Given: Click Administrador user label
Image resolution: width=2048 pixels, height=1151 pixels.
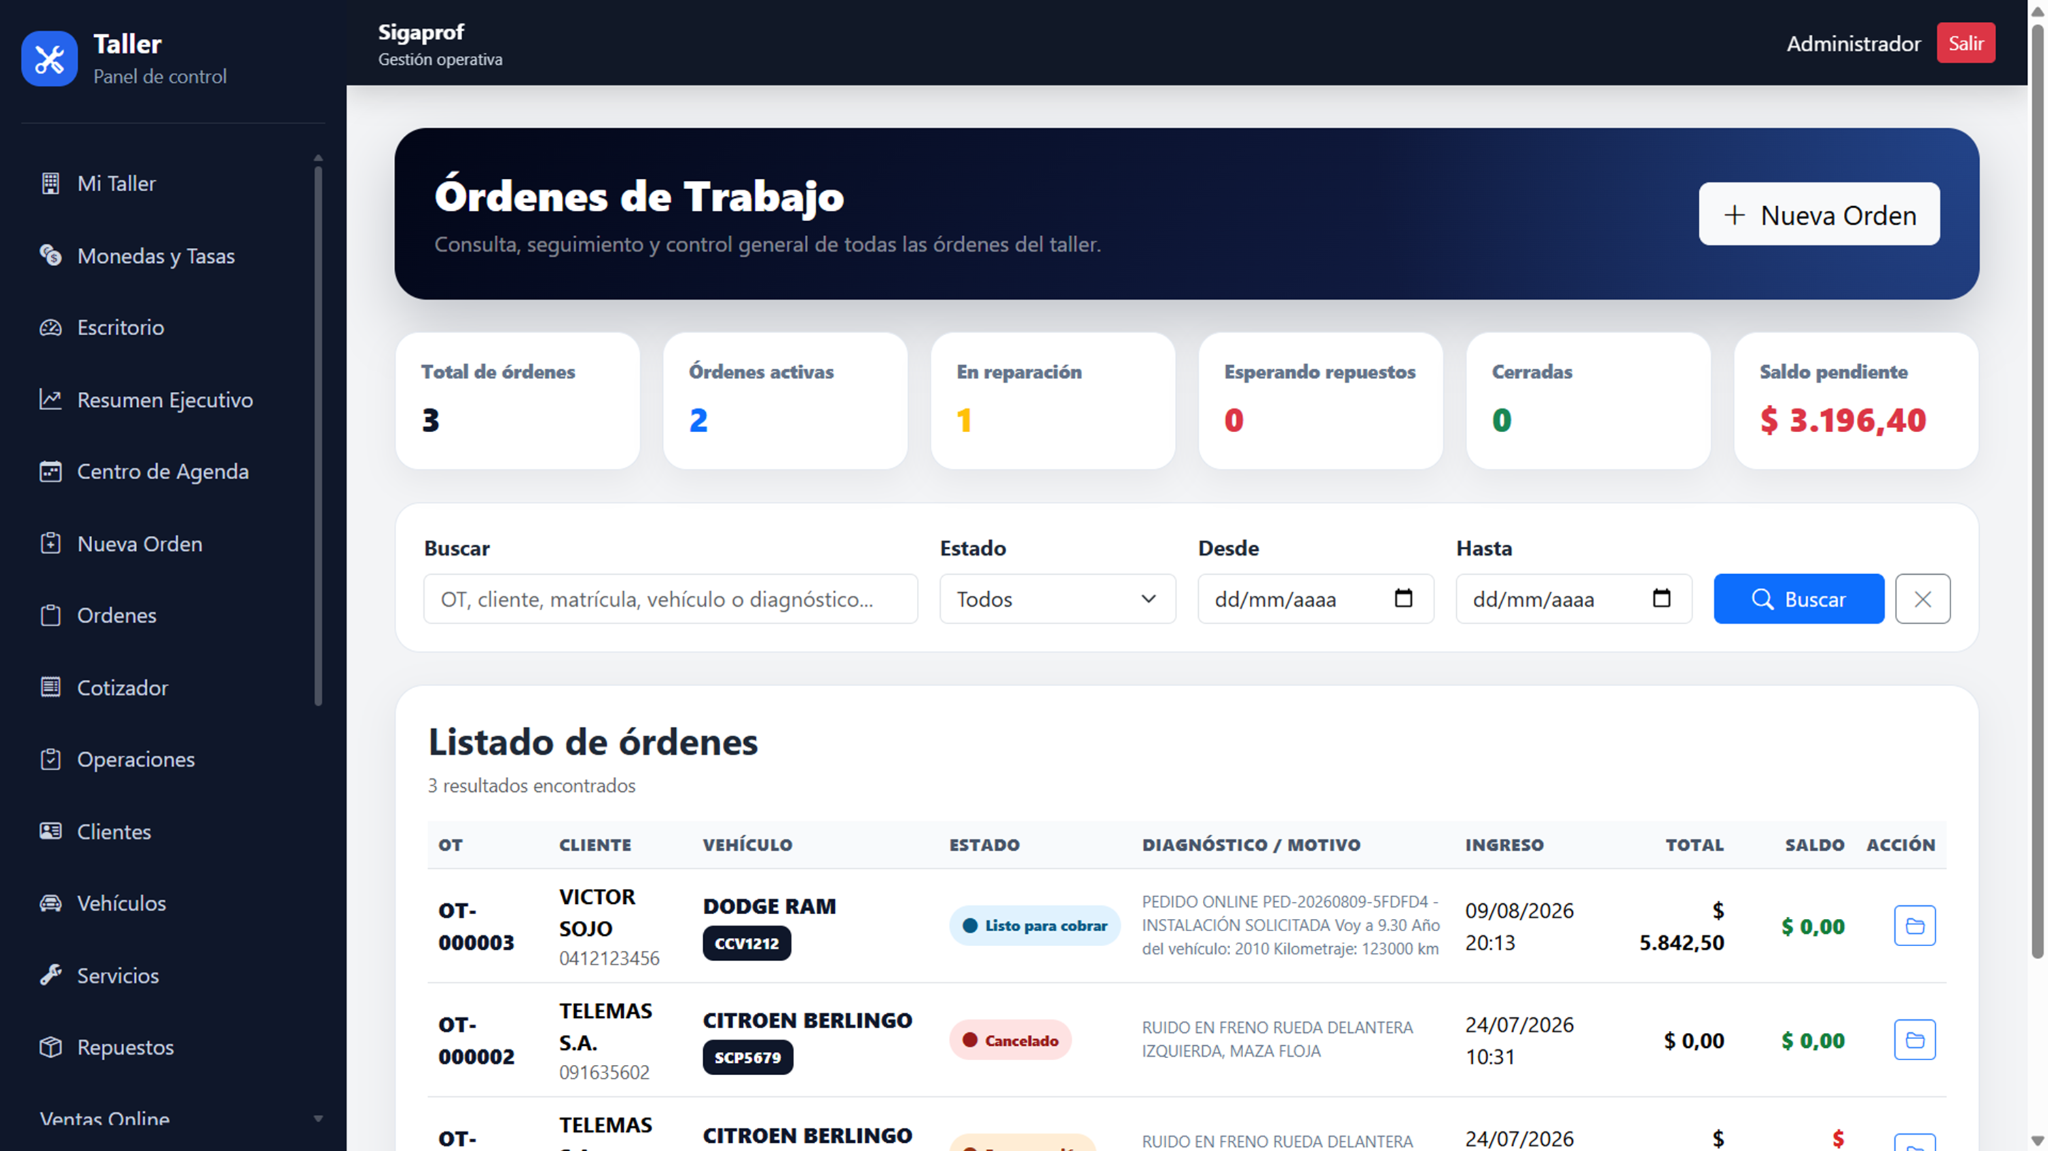Looking at the screenshot, I should tap(1853, 43).
